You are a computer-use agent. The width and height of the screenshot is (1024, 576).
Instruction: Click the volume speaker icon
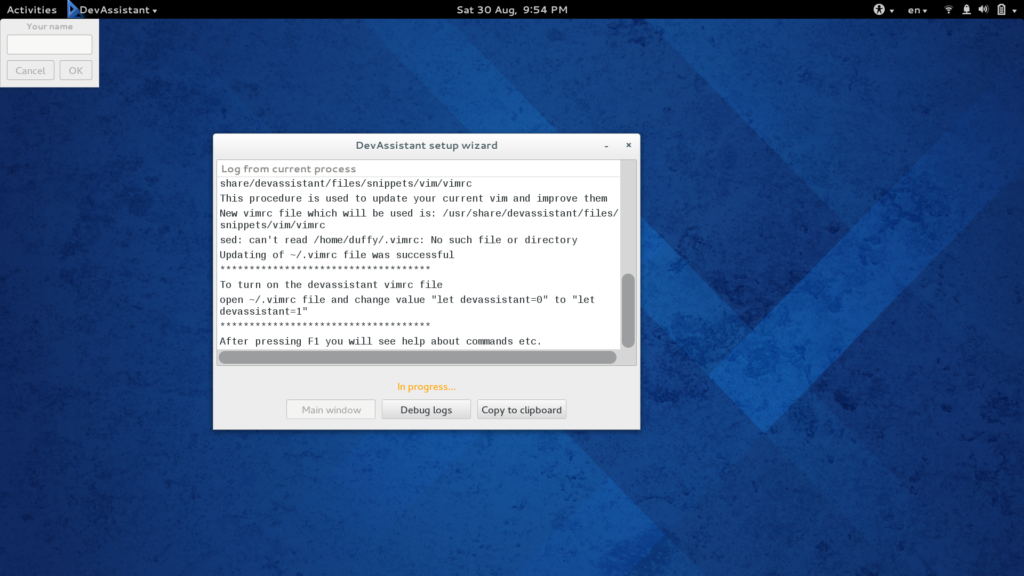click(984, 10)
